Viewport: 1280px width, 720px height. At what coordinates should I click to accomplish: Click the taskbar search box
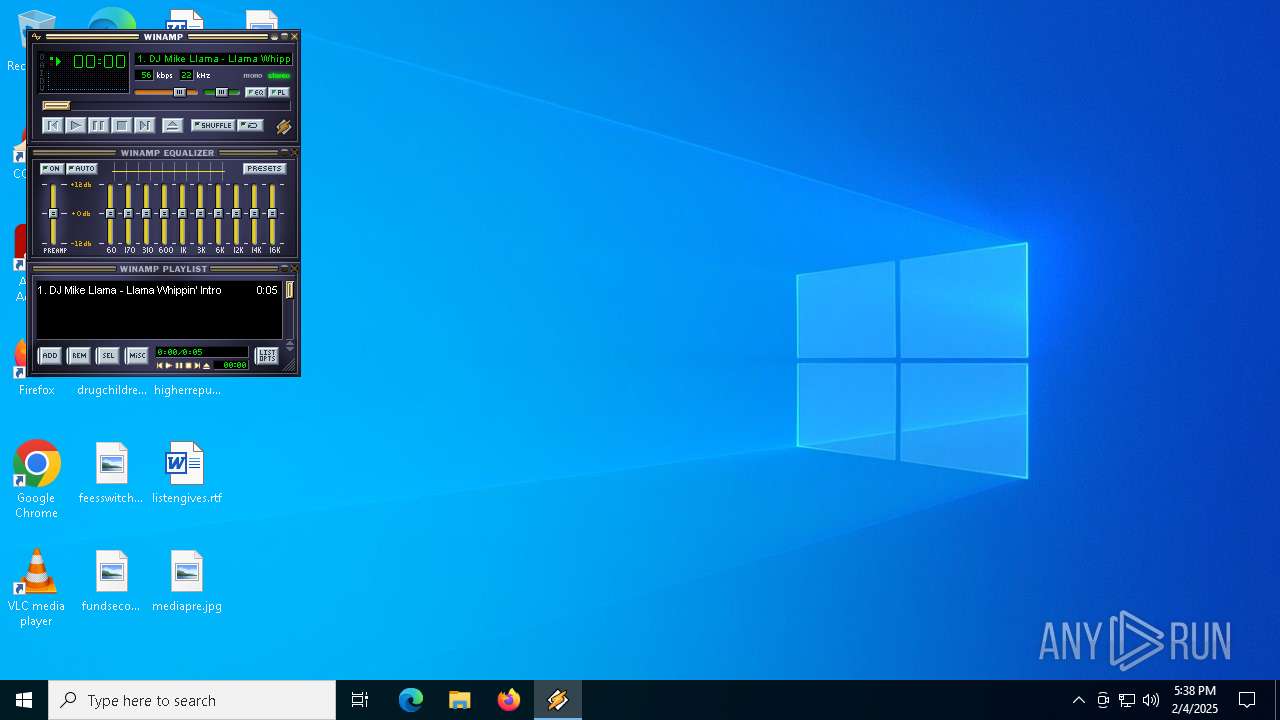pos(192,700)
